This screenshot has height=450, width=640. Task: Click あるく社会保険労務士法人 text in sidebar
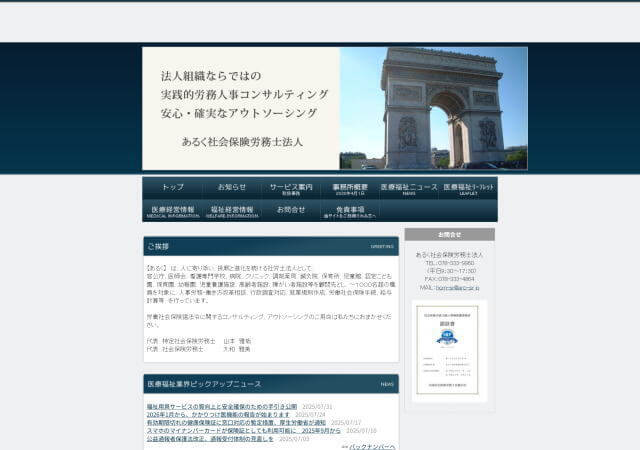[449, 255]
